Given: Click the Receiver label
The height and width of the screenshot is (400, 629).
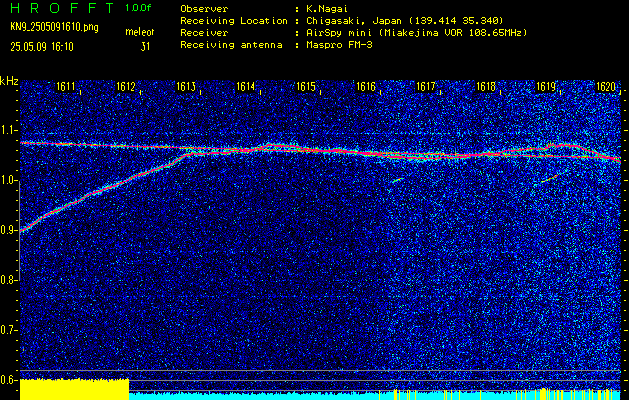Looking at the screenshot, I should point(204,33).
